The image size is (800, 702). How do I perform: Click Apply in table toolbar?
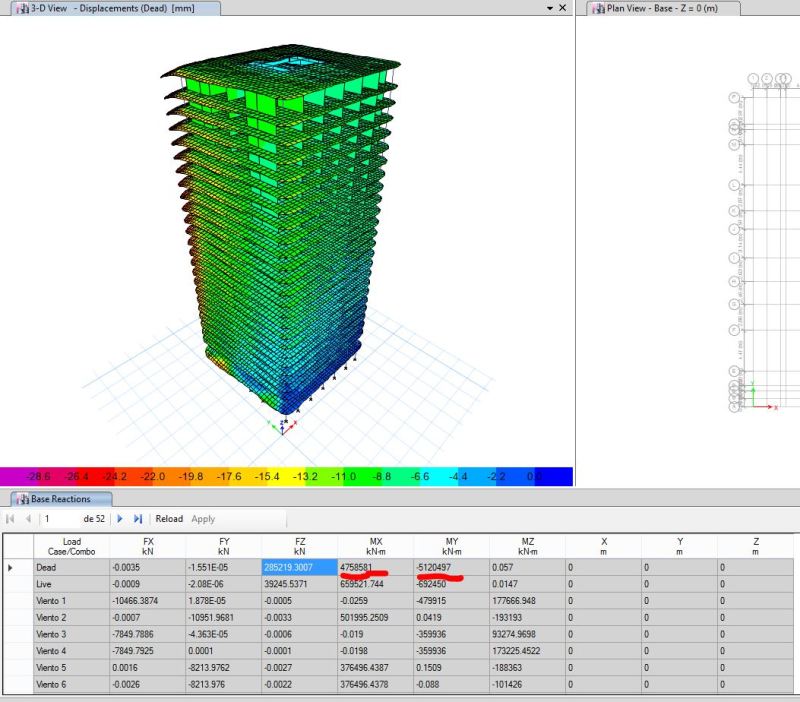(203, 519)
